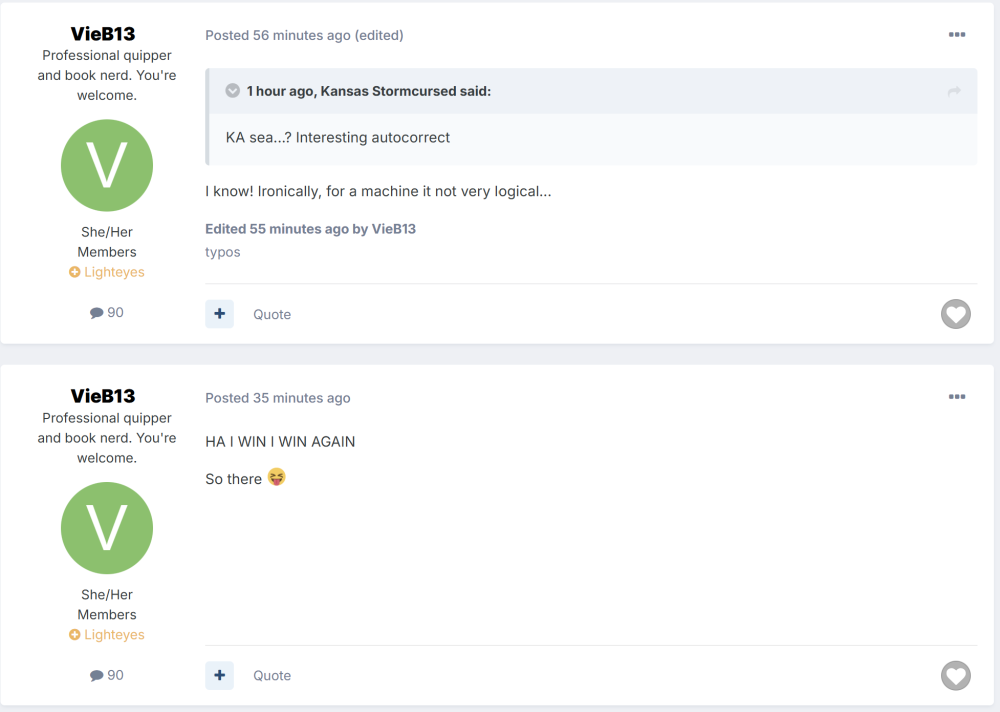
Task: Open options menu for post from 56 minutes ago
Action: pyautogui.click(x=956, y=34)
